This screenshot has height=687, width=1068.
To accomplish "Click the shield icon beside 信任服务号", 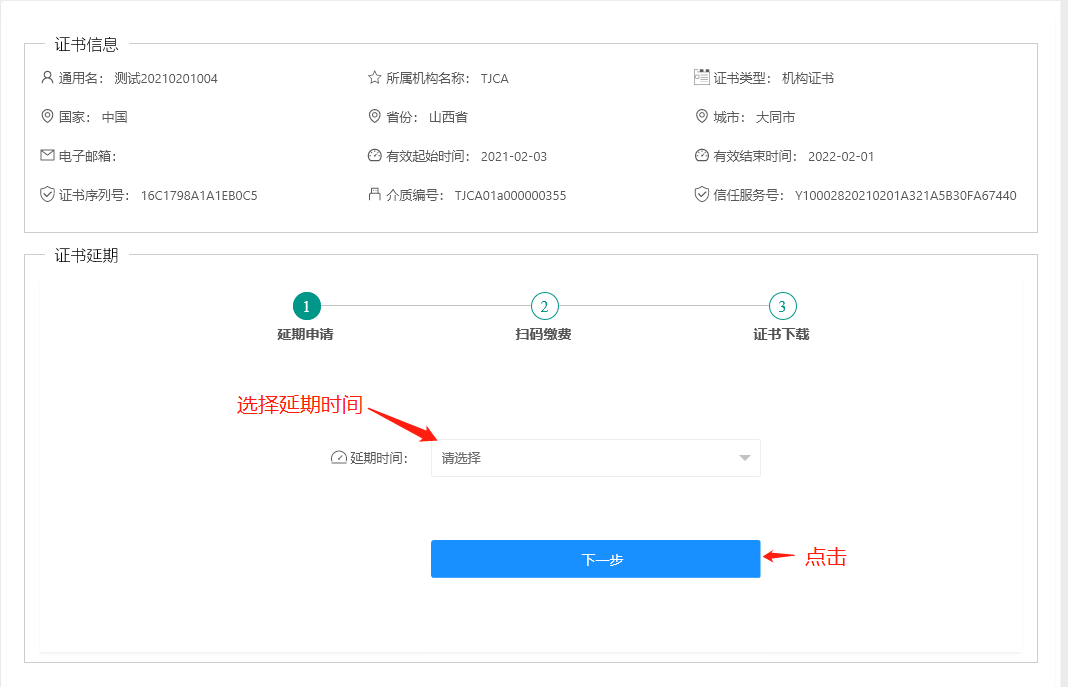I will coord(702,194).
